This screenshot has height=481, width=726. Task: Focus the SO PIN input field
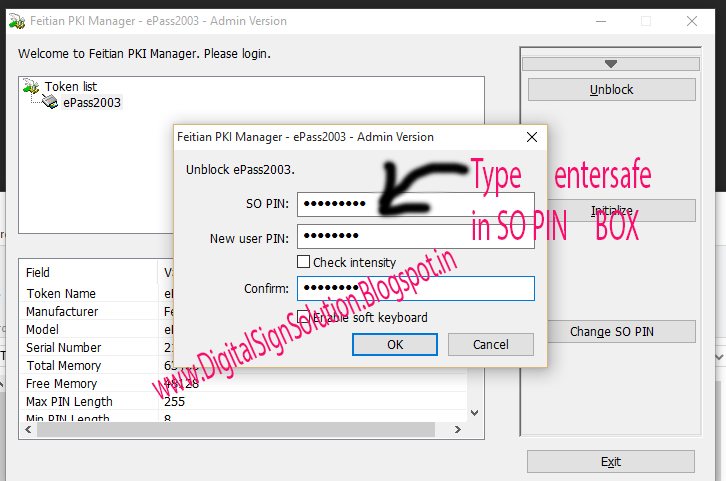(x=416, y=204)
